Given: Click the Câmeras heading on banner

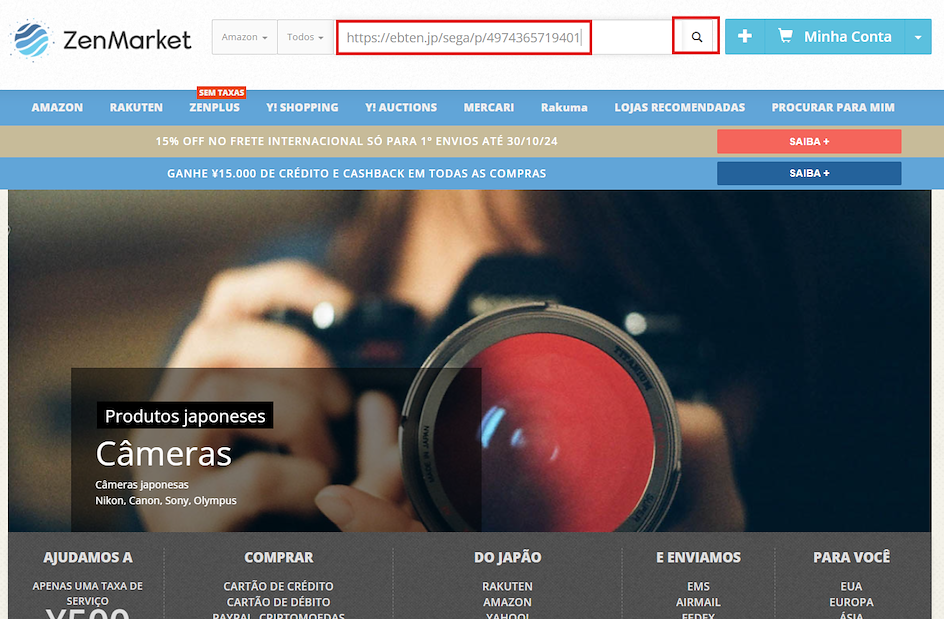Looking at the screenshot, I should pos(164,453).
